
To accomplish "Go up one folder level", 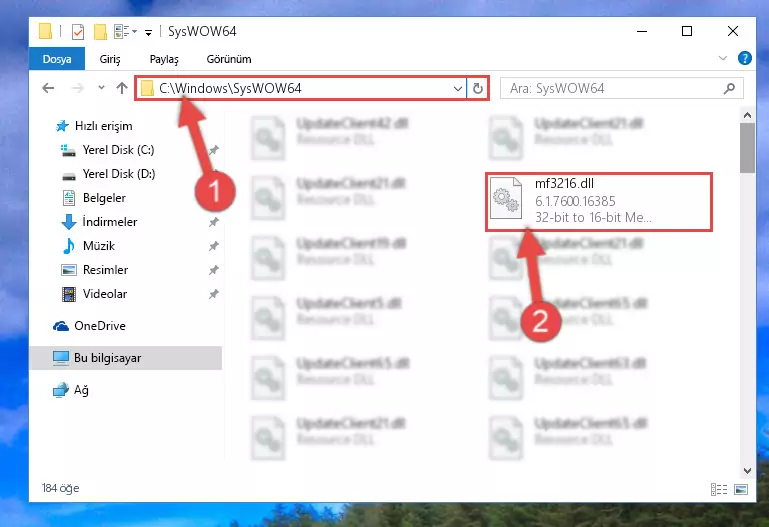I will pos(122,88).
